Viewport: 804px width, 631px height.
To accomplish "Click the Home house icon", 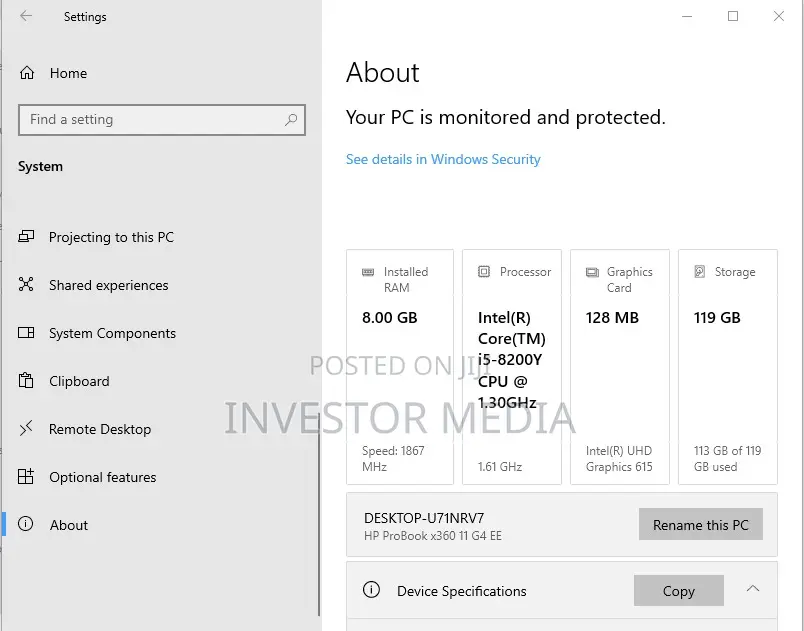I will pos(27,73).
